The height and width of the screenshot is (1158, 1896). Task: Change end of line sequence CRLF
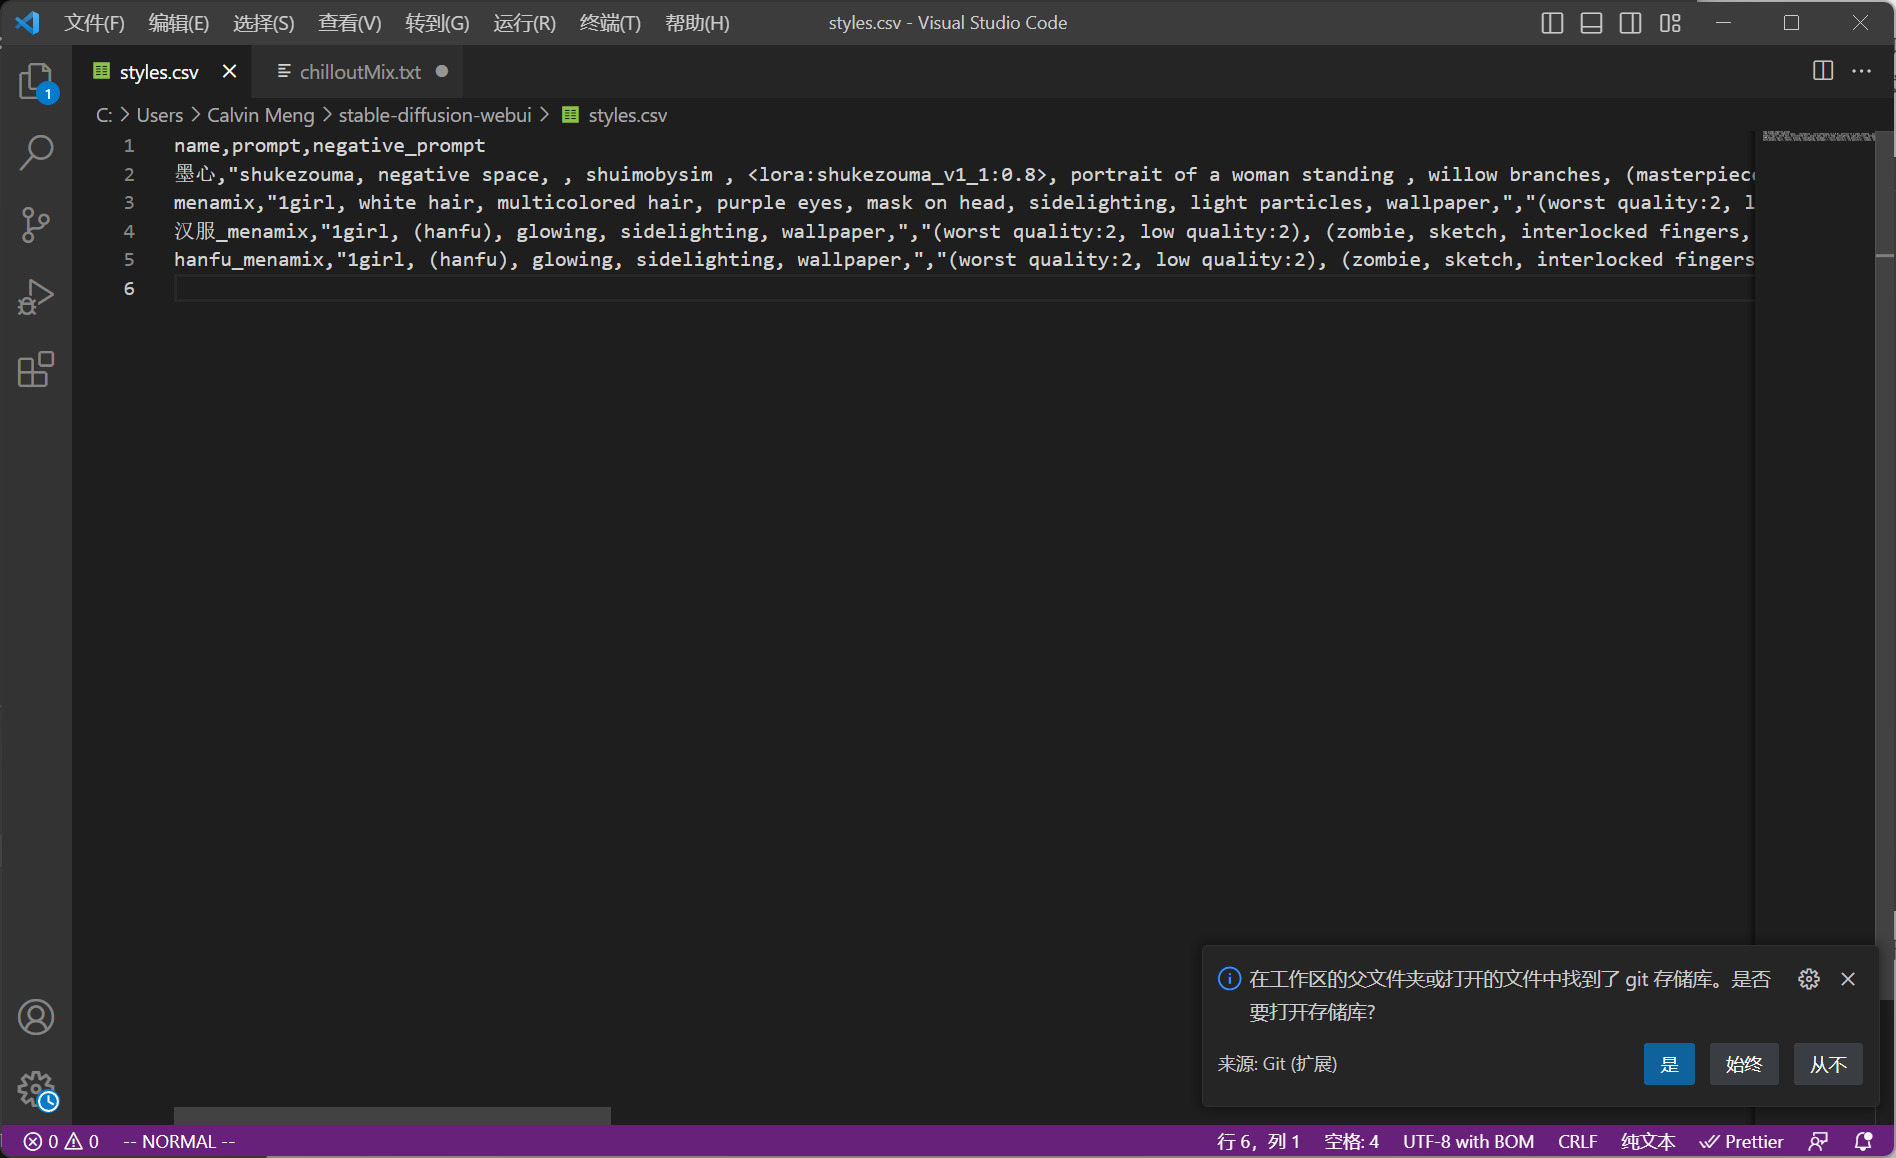point(1577,1142)
